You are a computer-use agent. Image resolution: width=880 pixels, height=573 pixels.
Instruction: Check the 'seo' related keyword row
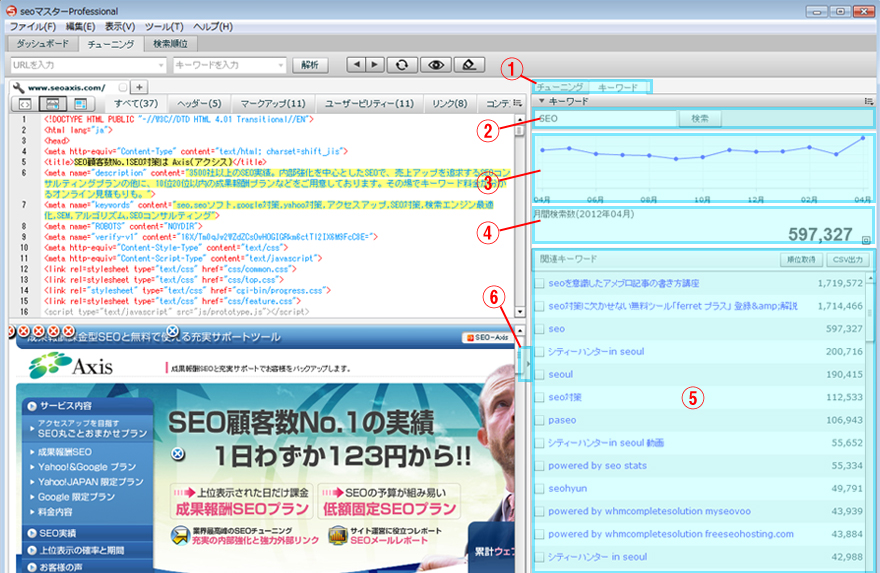(x=539, y=329)
